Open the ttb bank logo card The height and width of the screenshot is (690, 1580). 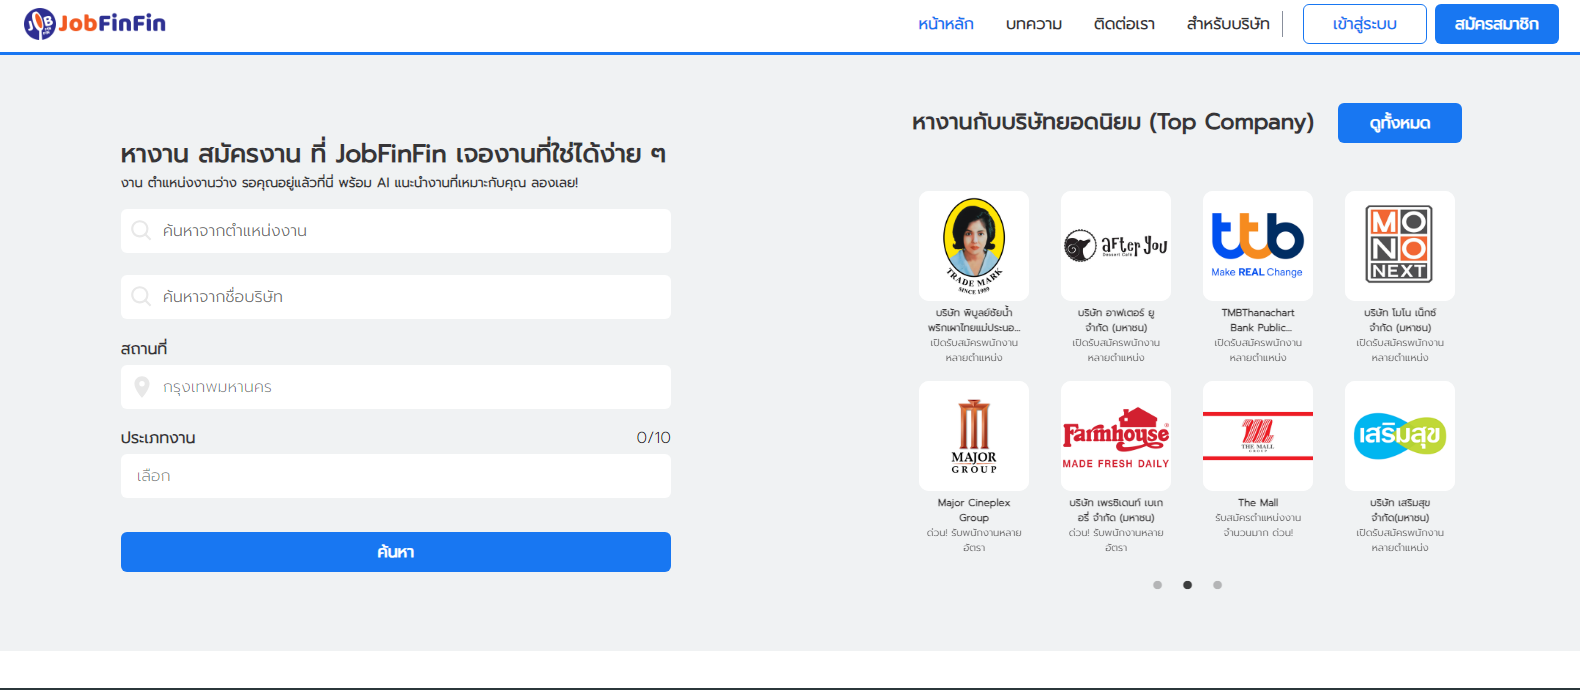(1258, 245)
